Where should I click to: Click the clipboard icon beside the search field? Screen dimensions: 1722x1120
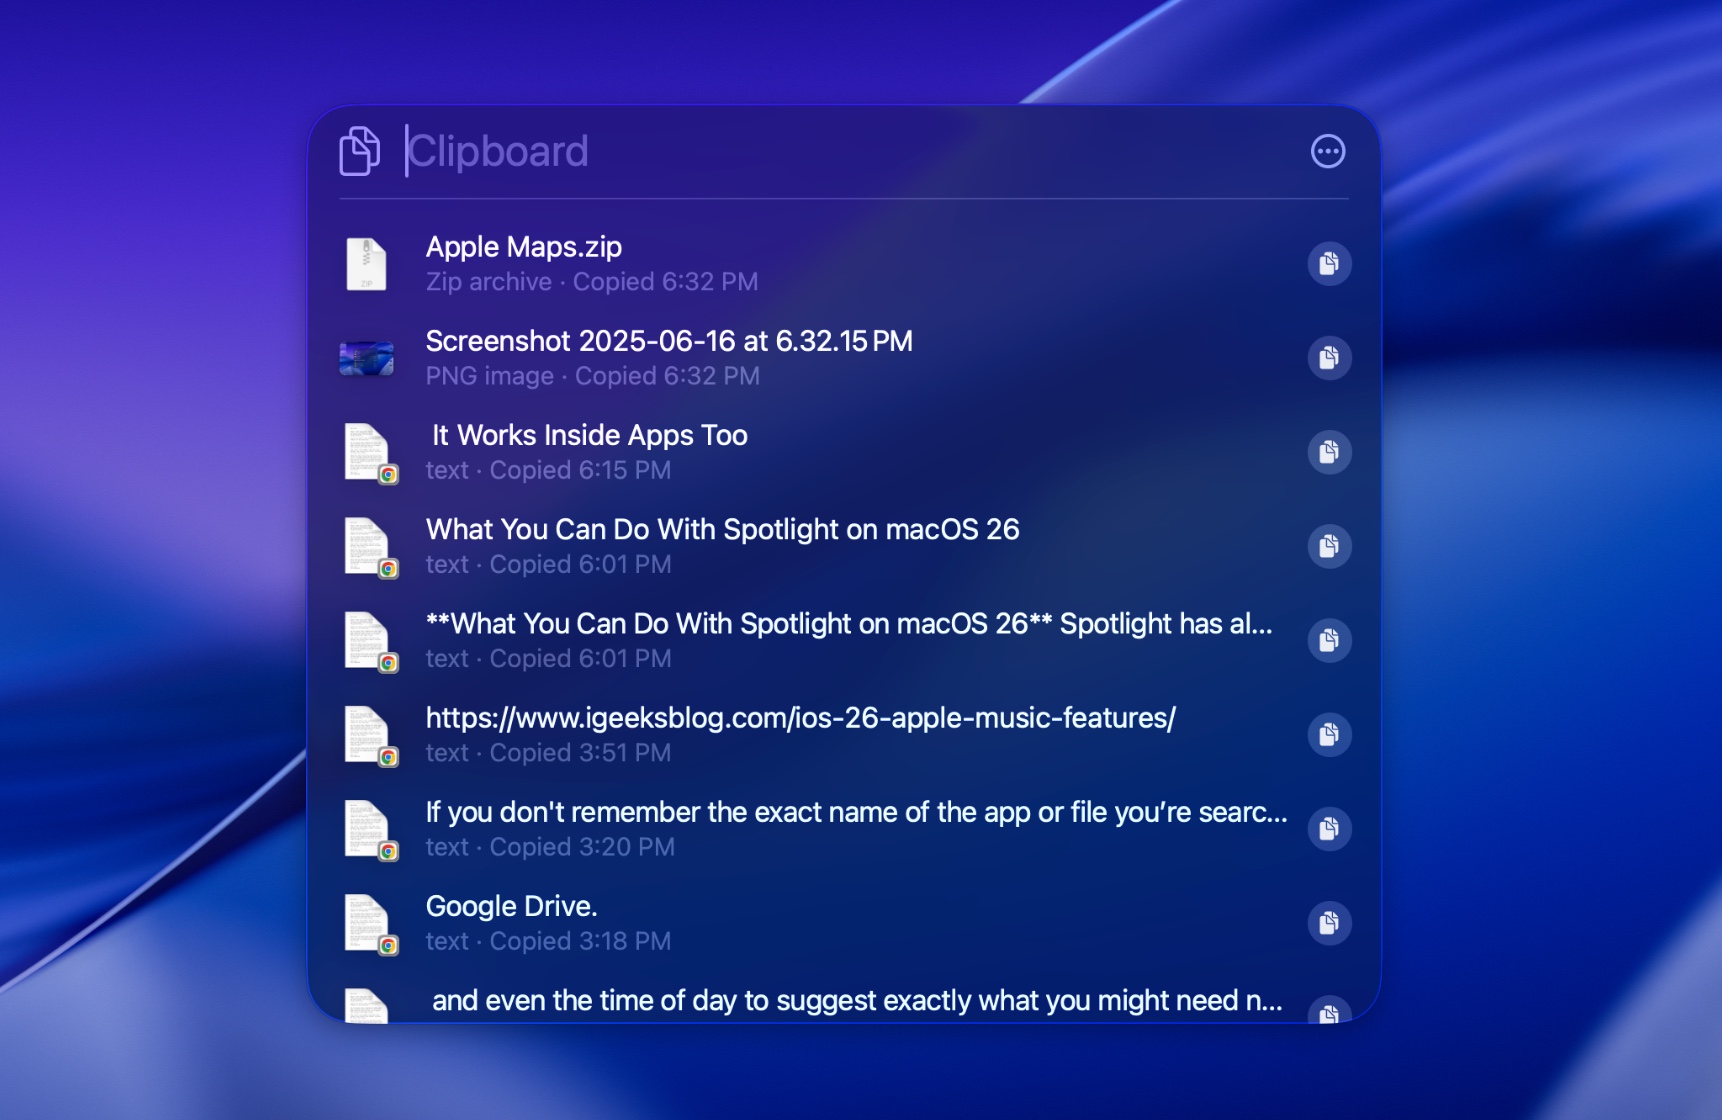point(360,151)
